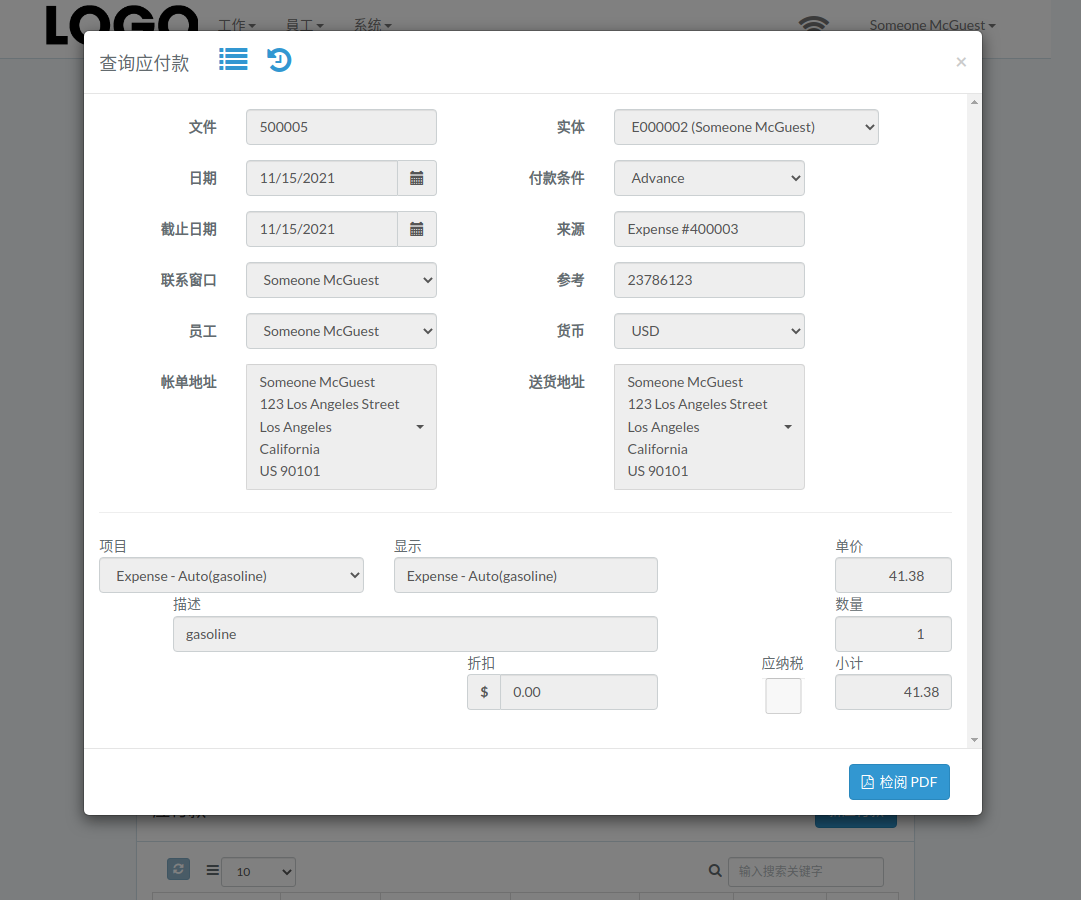Open the 员工 menu in navbar
This screenshot has height=900, width=1081.
click(x=305, y=25)
